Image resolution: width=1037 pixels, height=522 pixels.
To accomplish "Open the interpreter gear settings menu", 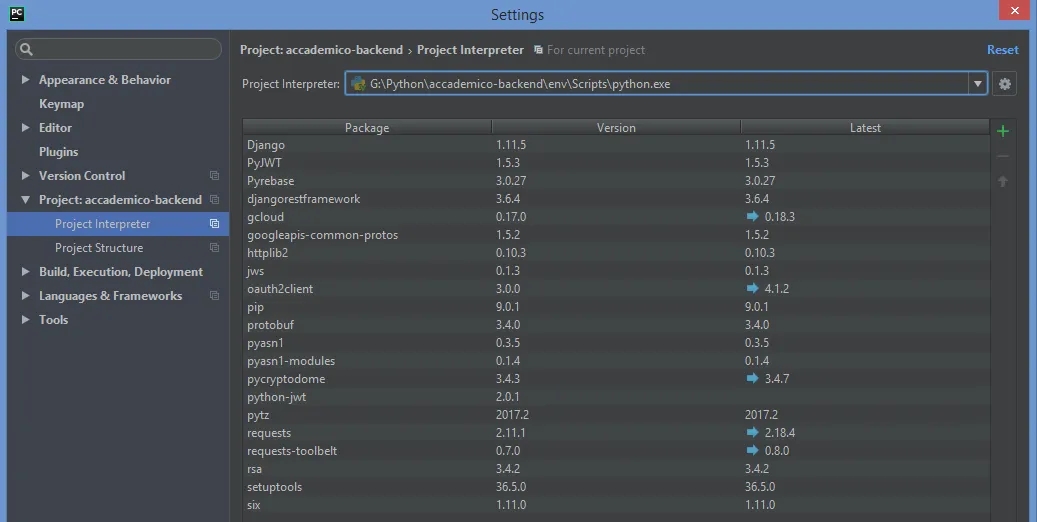I will coord(1005,84).
